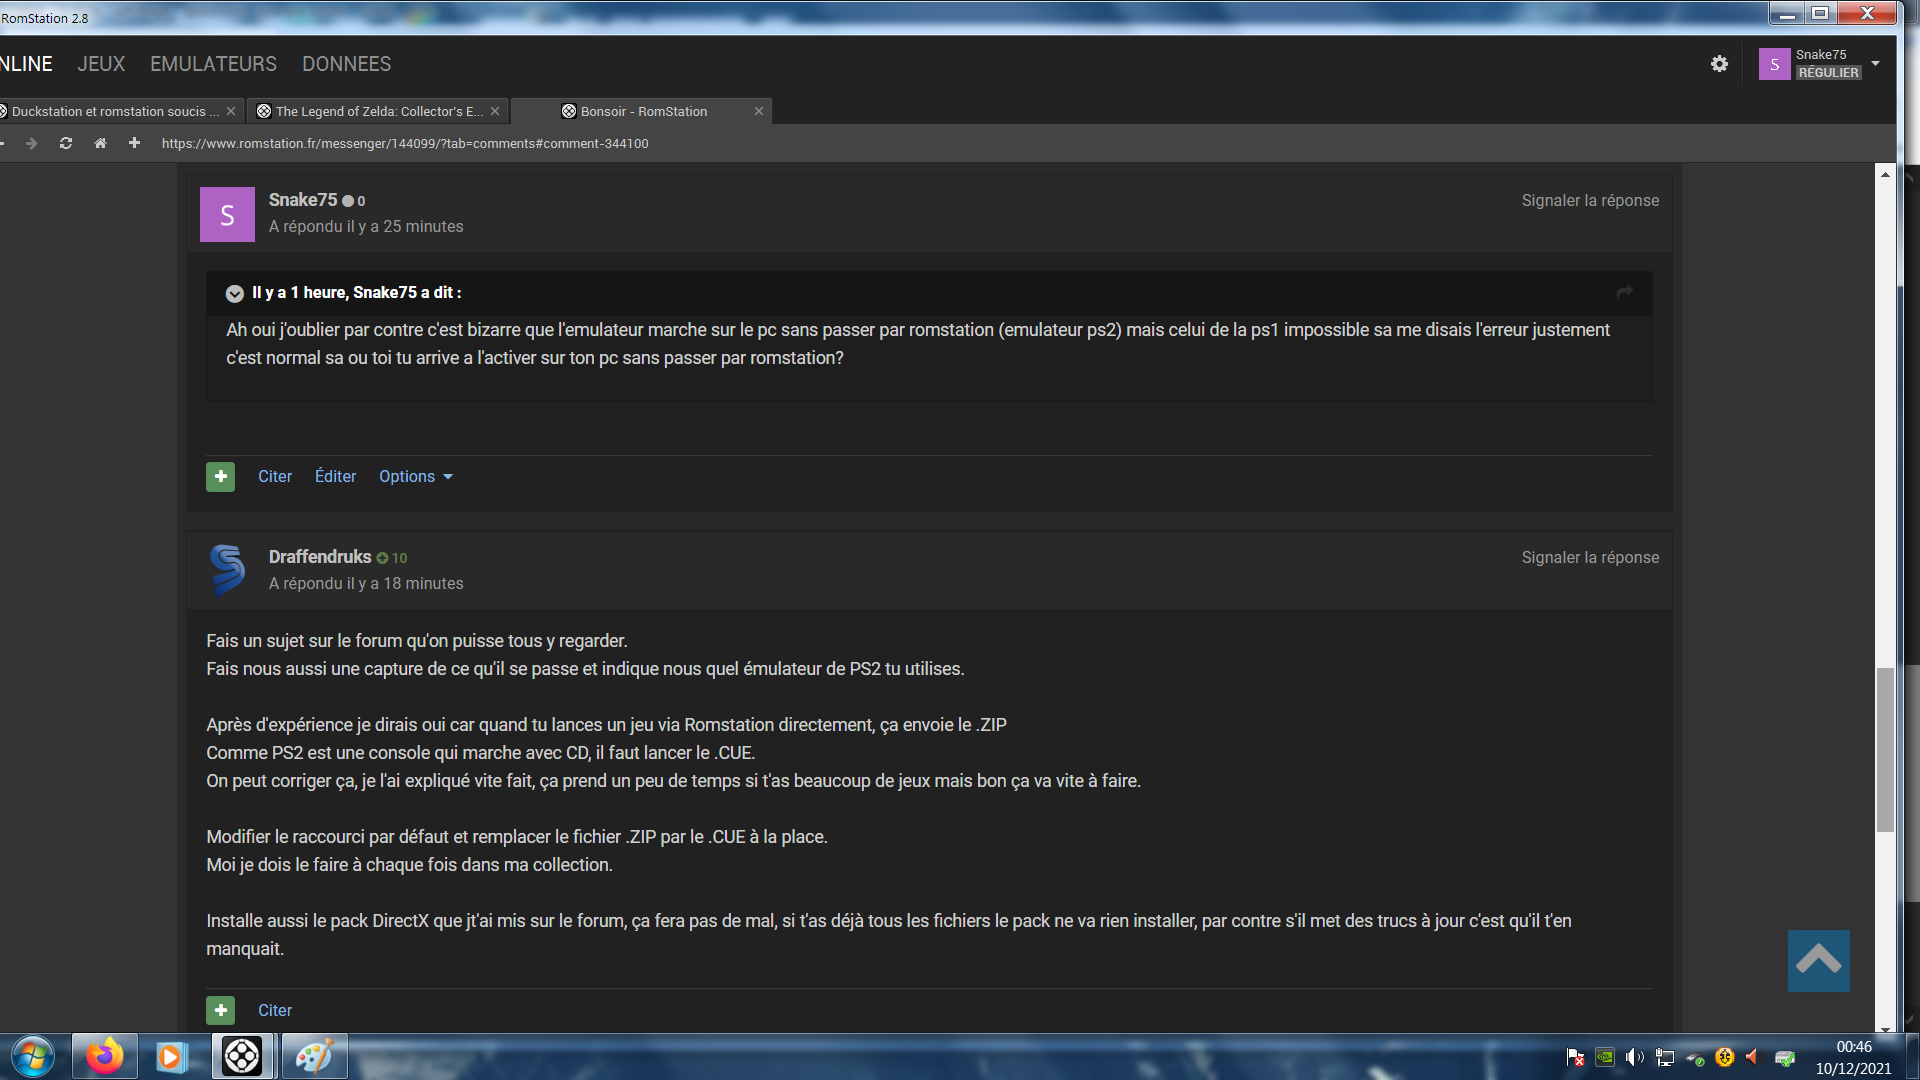Viewport: 1920px width, 1080px height.
Task: Open the DONNEES menu
Action: (x=346, y=64)
